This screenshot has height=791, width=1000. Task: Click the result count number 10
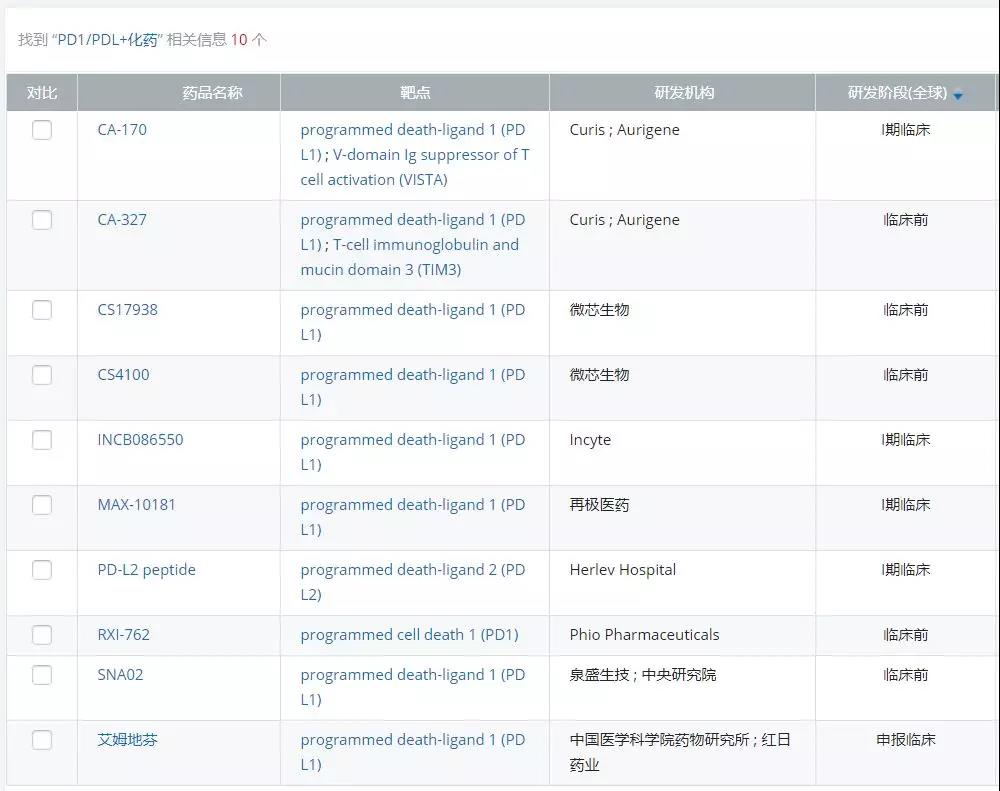click(x=239, y=40)
